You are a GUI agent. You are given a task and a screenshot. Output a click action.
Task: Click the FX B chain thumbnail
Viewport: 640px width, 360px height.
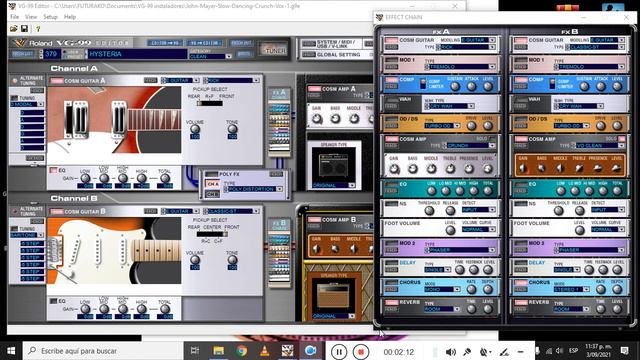(279, 253)
